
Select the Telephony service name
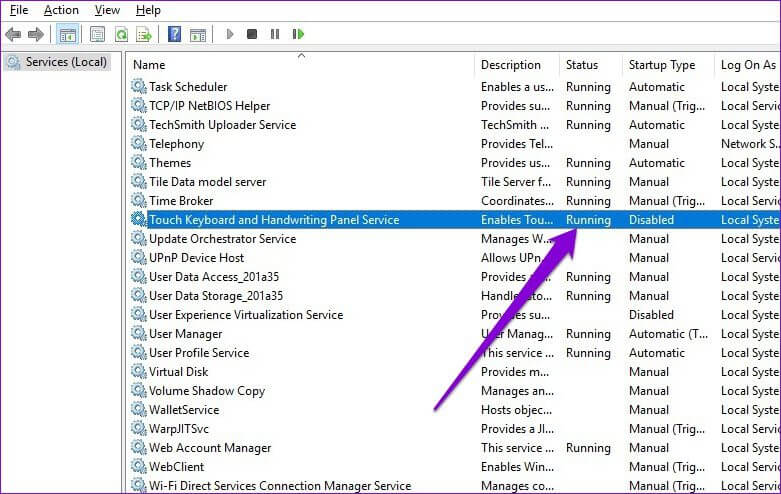point(176,144)
